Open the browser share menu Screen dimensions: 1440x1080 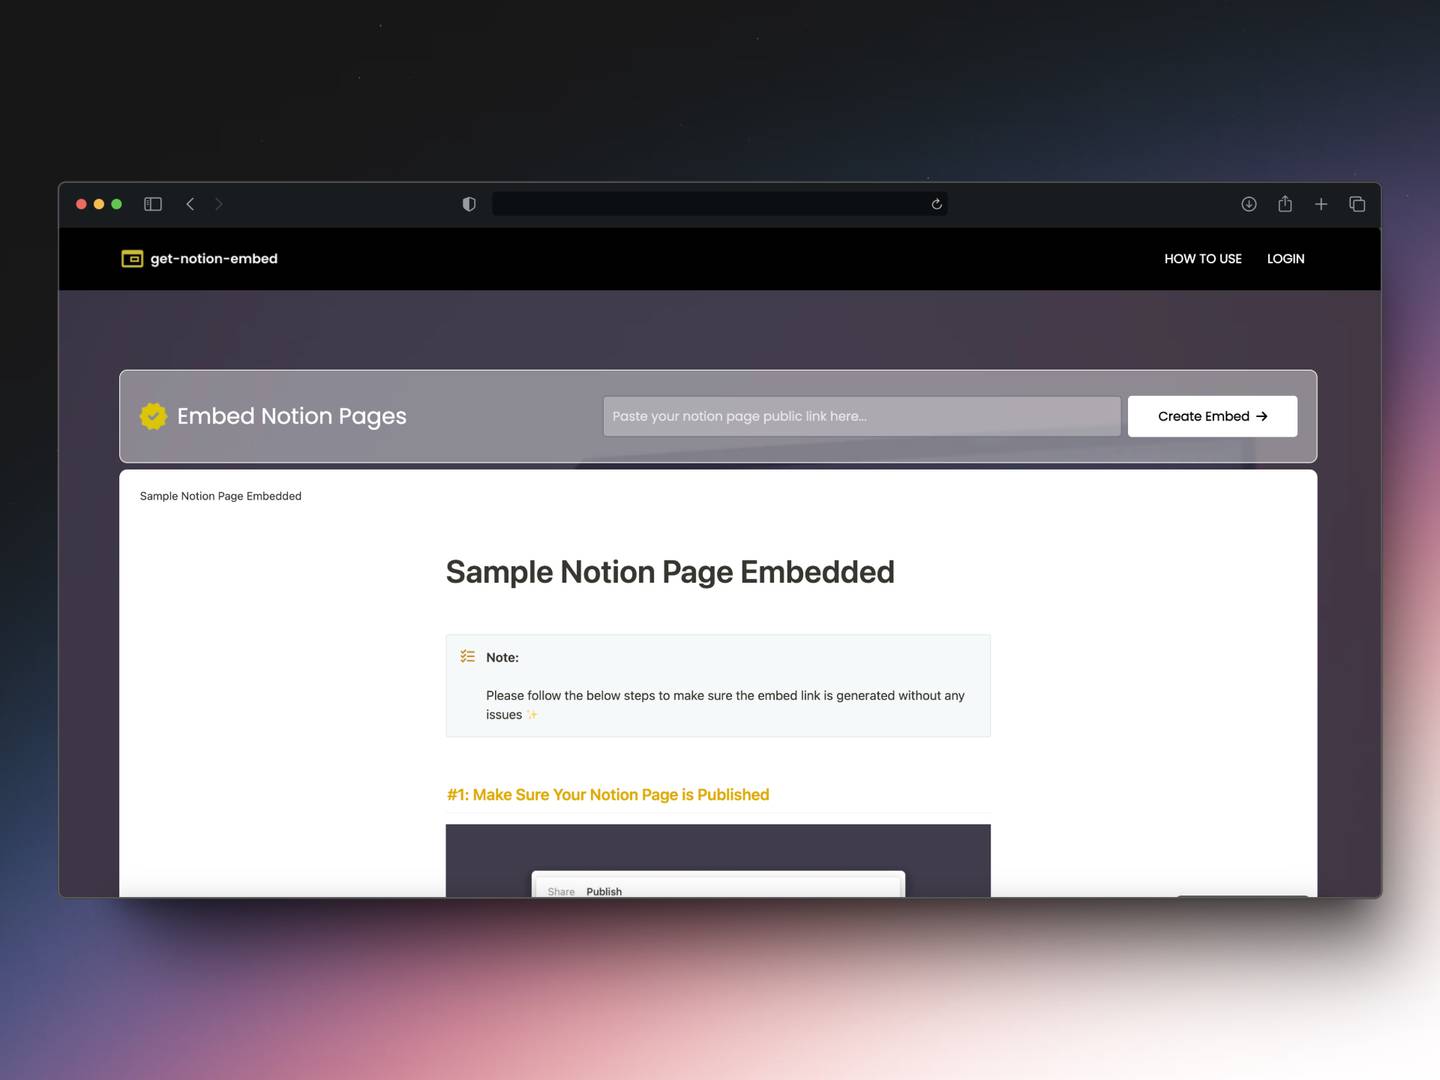(1285, 204)
